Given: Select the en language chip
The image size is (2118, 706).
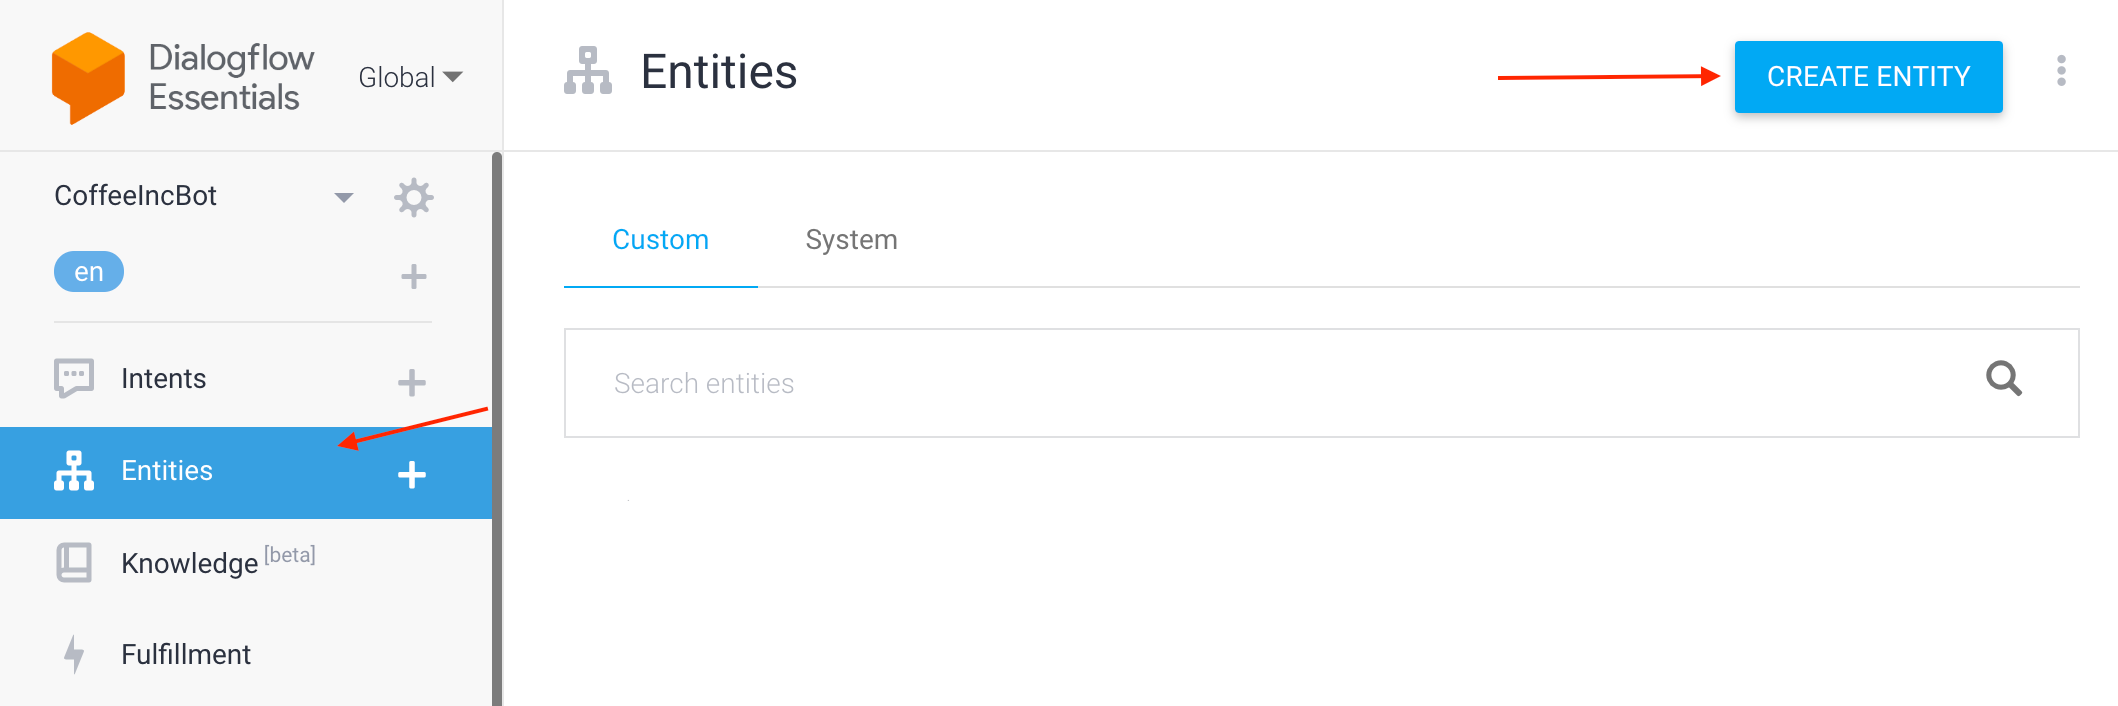Looking at the screenshot, I should [x=89, y=272].
